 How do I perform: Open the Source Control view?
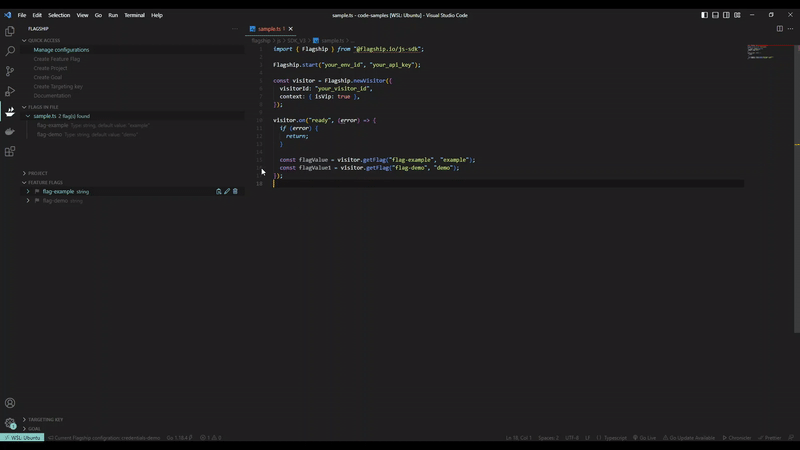10,71
